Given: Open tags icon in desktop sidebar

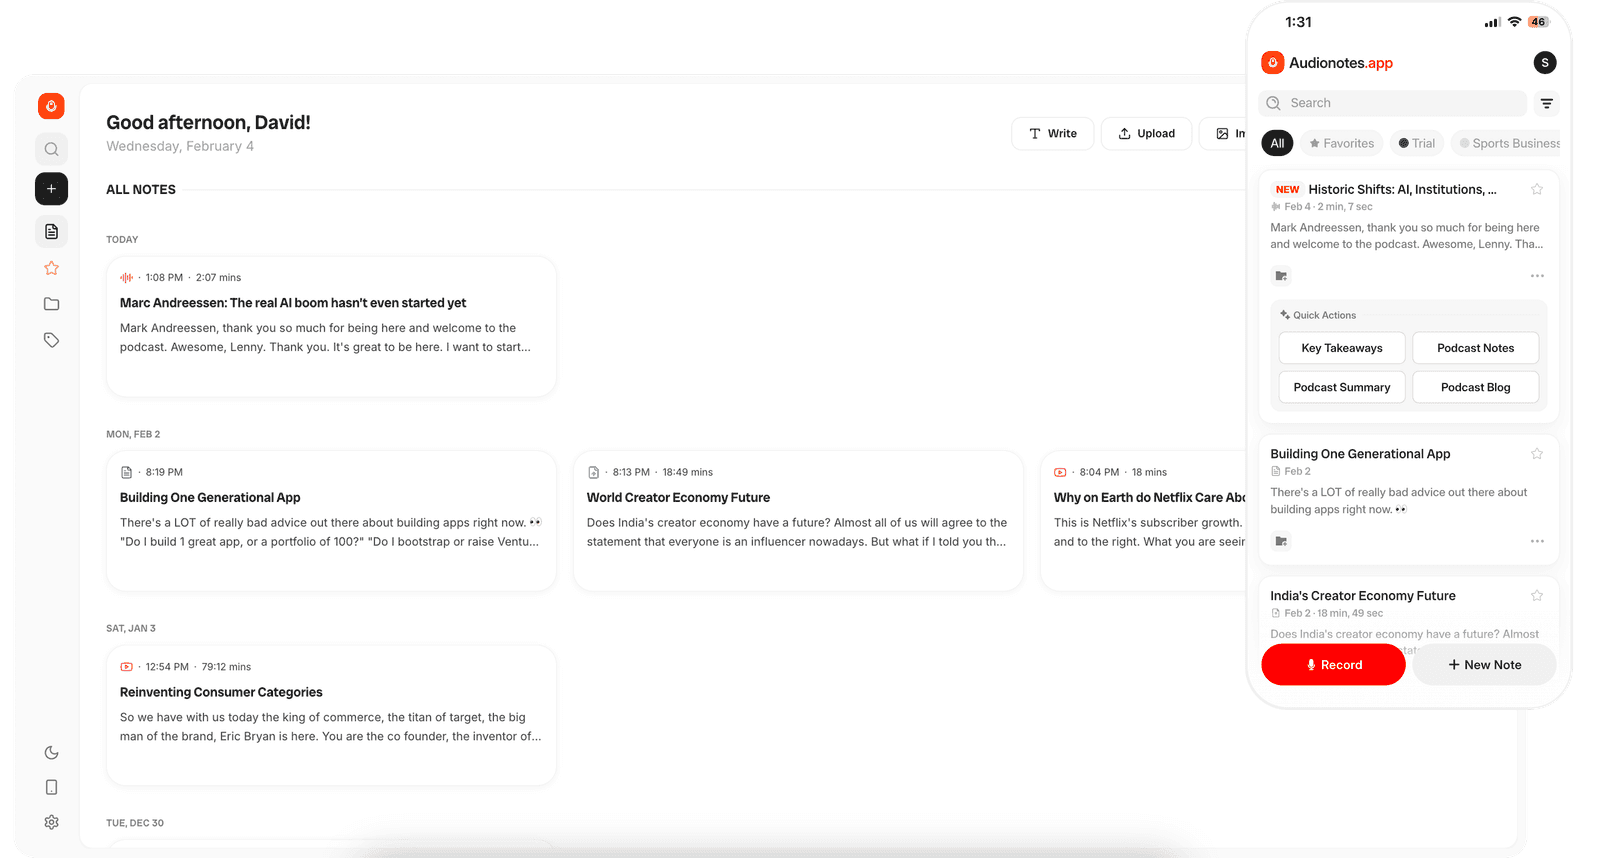Looking at the screenshot, I should (x=51, y=340).
